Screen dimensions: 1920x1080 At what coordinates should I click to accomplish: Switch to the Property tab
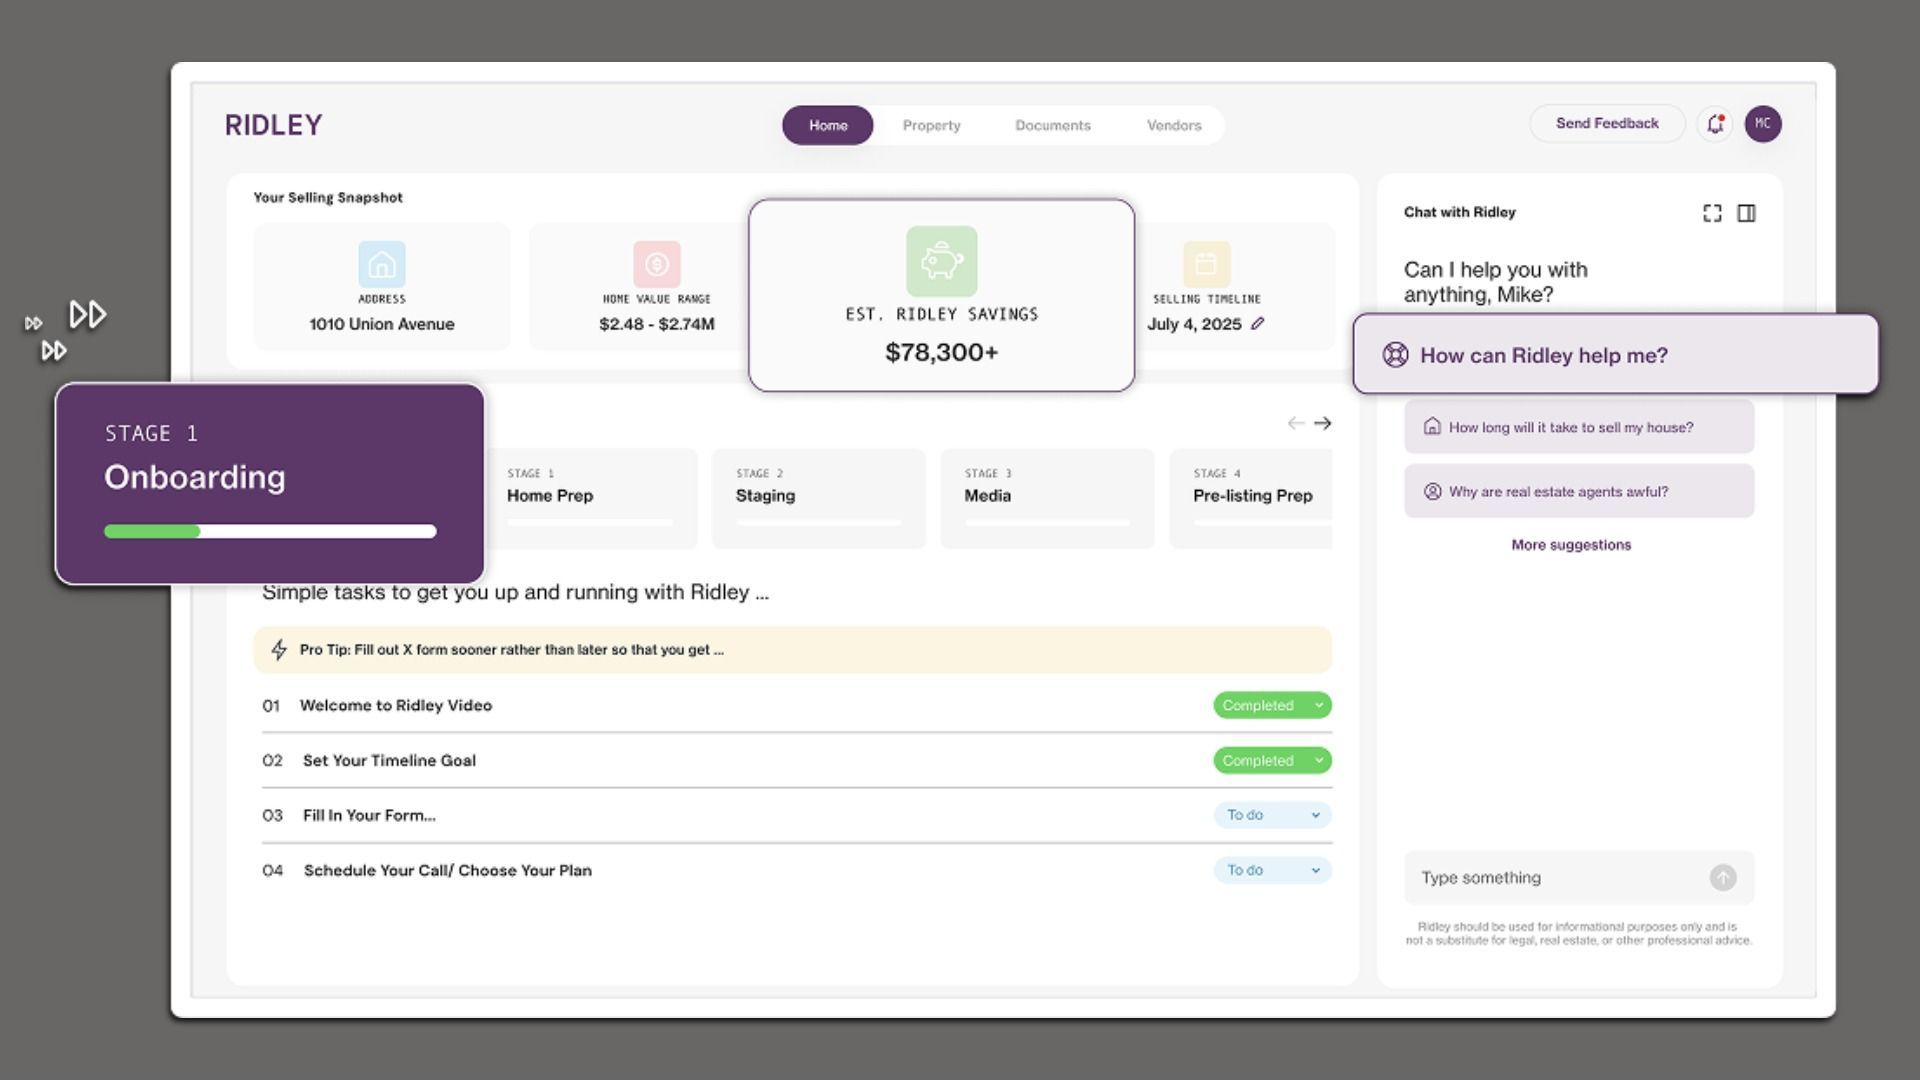coord(931,125)
